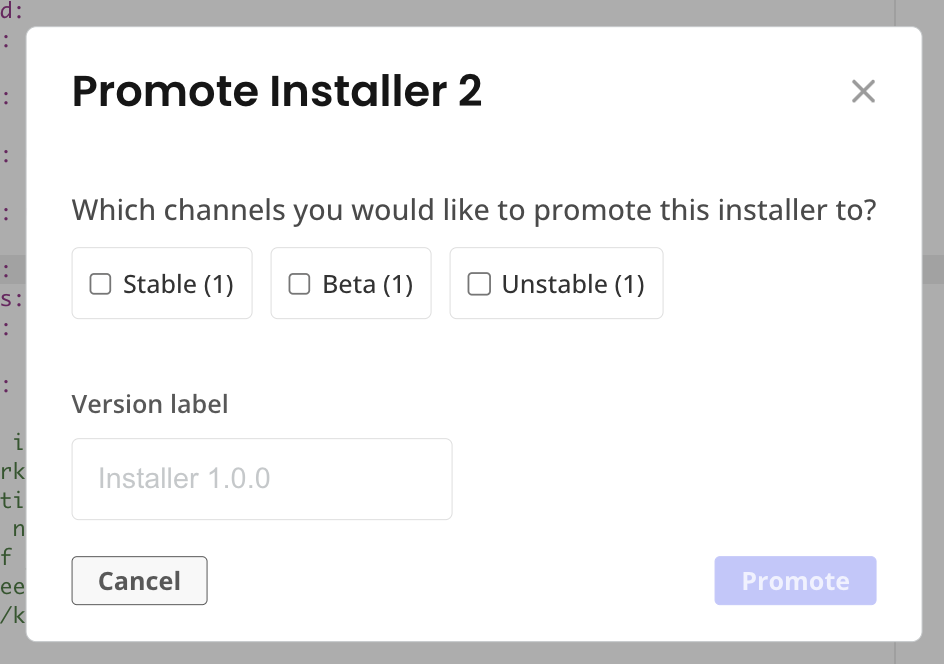Close the dialog with the X icon
The image size is (944, 664).
pos(863,91)
